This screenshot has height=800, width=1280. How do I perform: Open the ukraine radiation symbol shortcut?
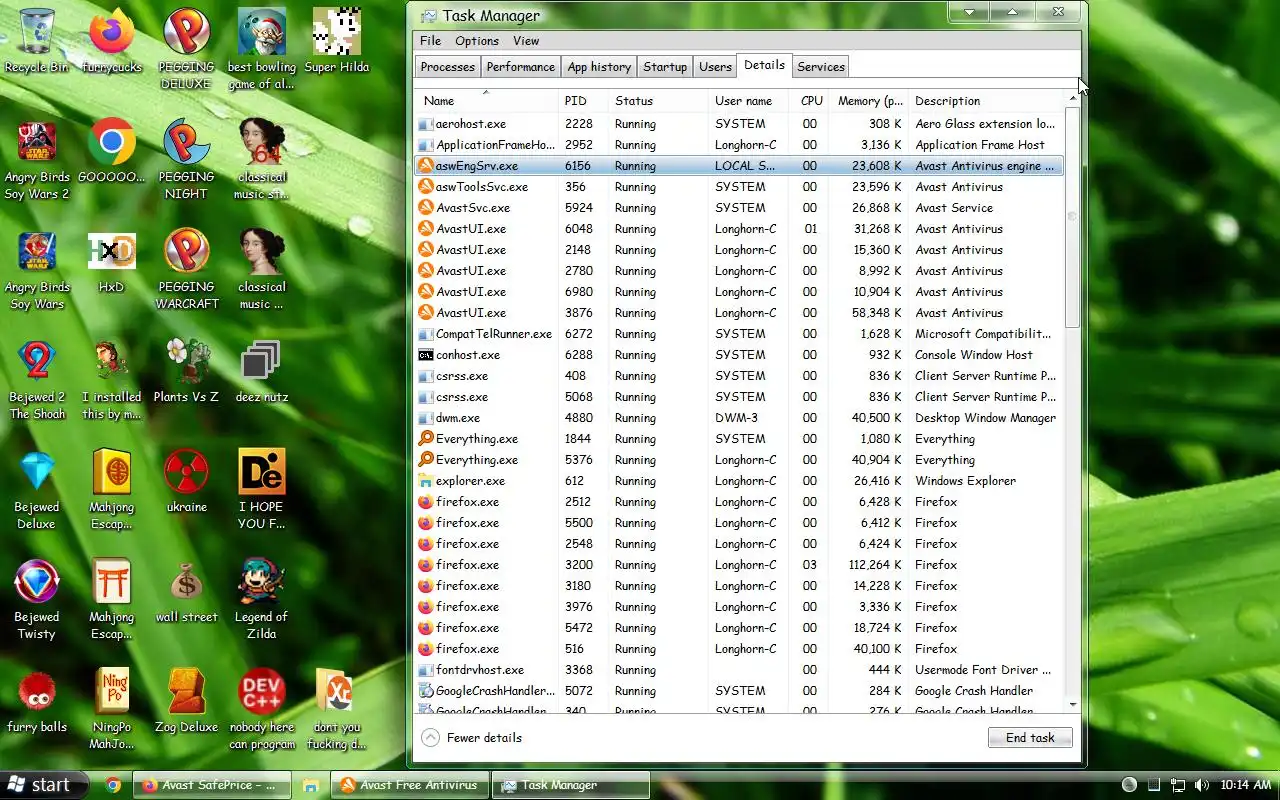[186, 481]
